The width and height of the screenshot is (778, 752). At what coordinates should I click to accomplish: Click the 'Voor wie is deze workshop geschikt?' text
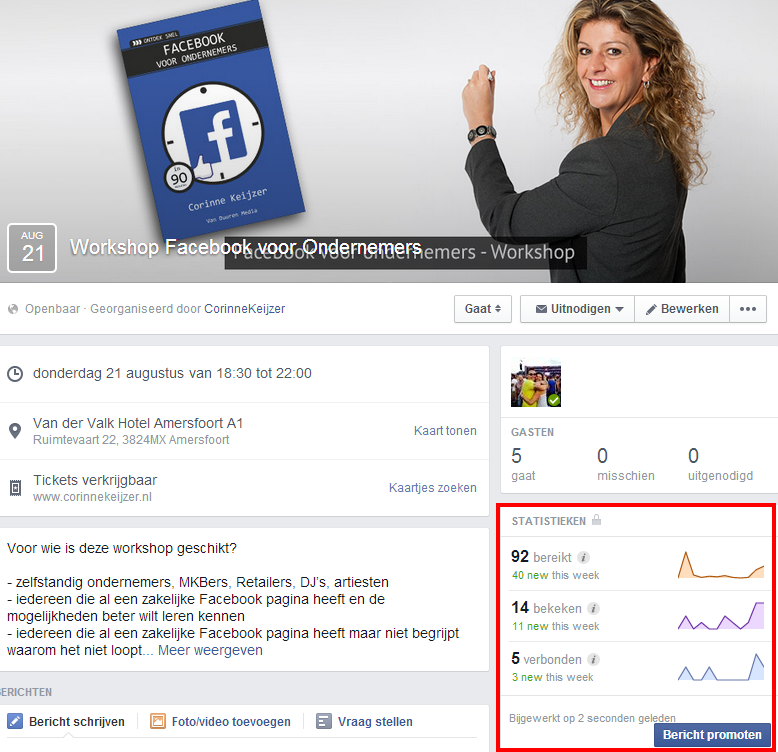click(122, 548)
